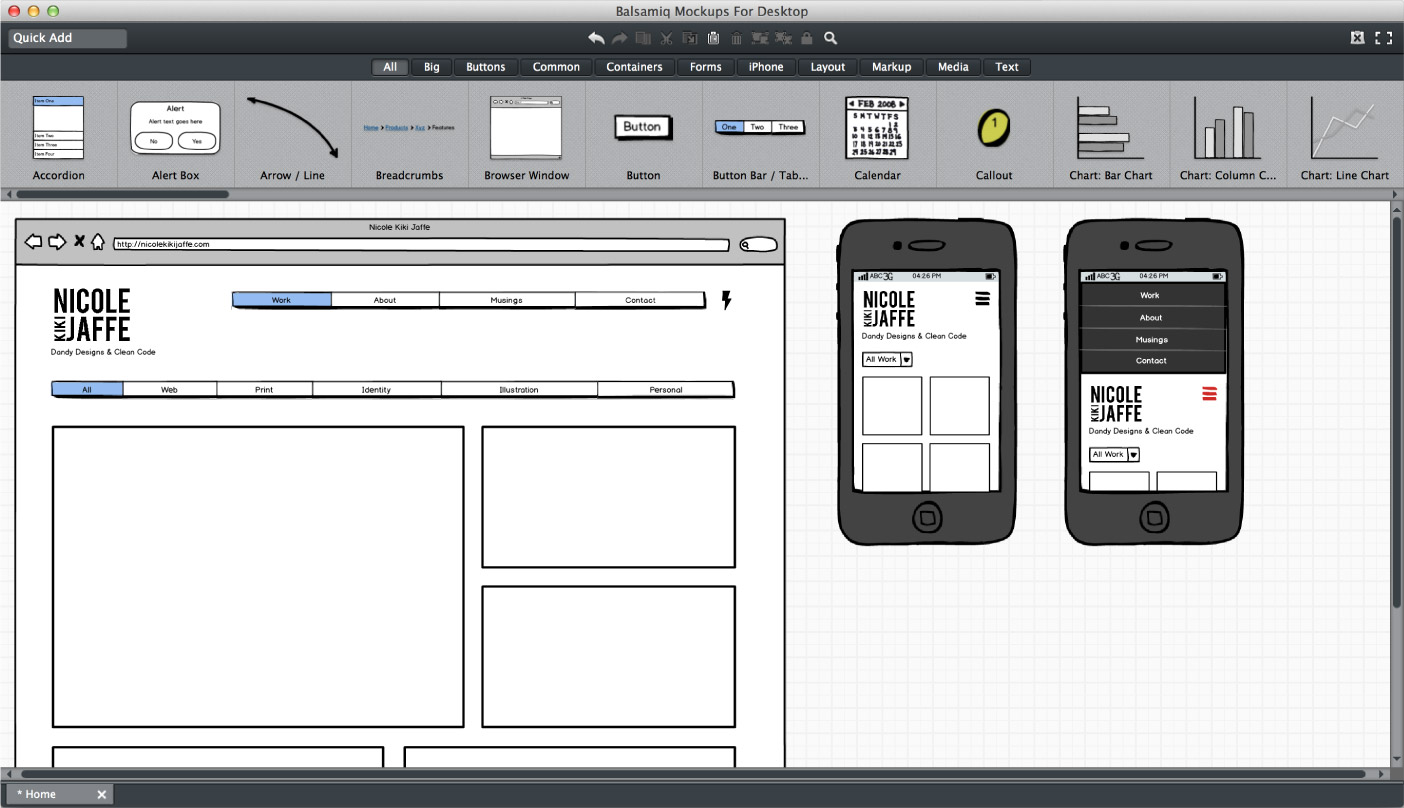The width and height of the screenshot is (1404, 808).
Task: Select the Personal filter tab
Action: pyautogui.click(x=666, y=390)
